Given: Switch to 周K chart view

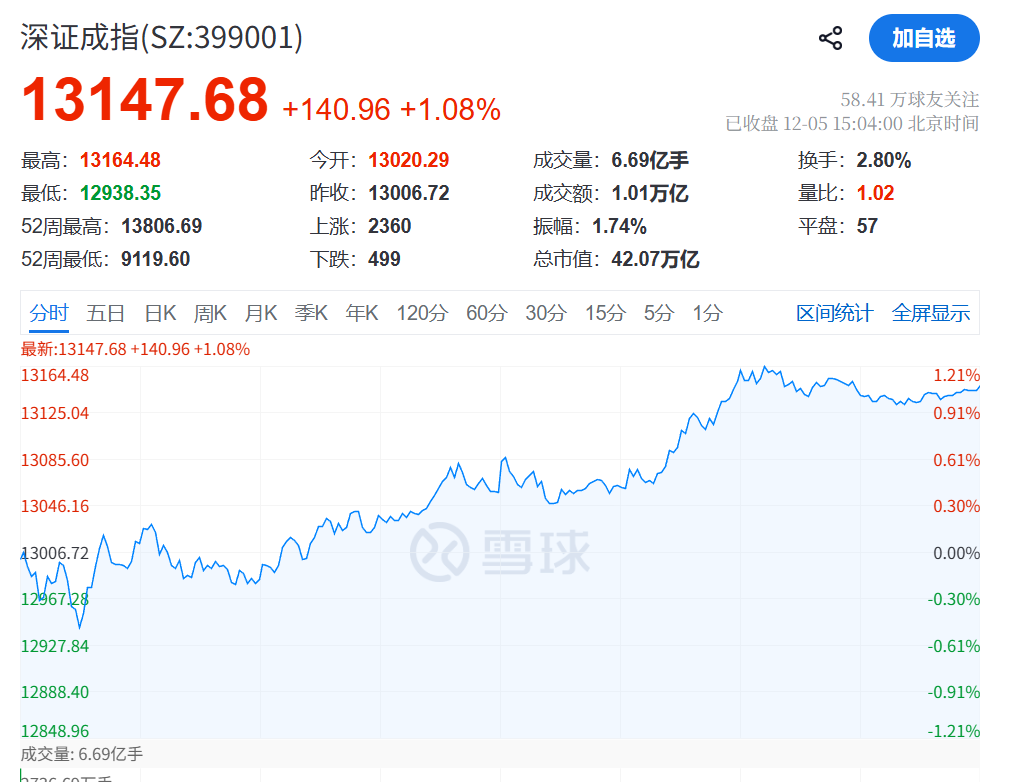Looking at the screenshot, I should point(210,313).
